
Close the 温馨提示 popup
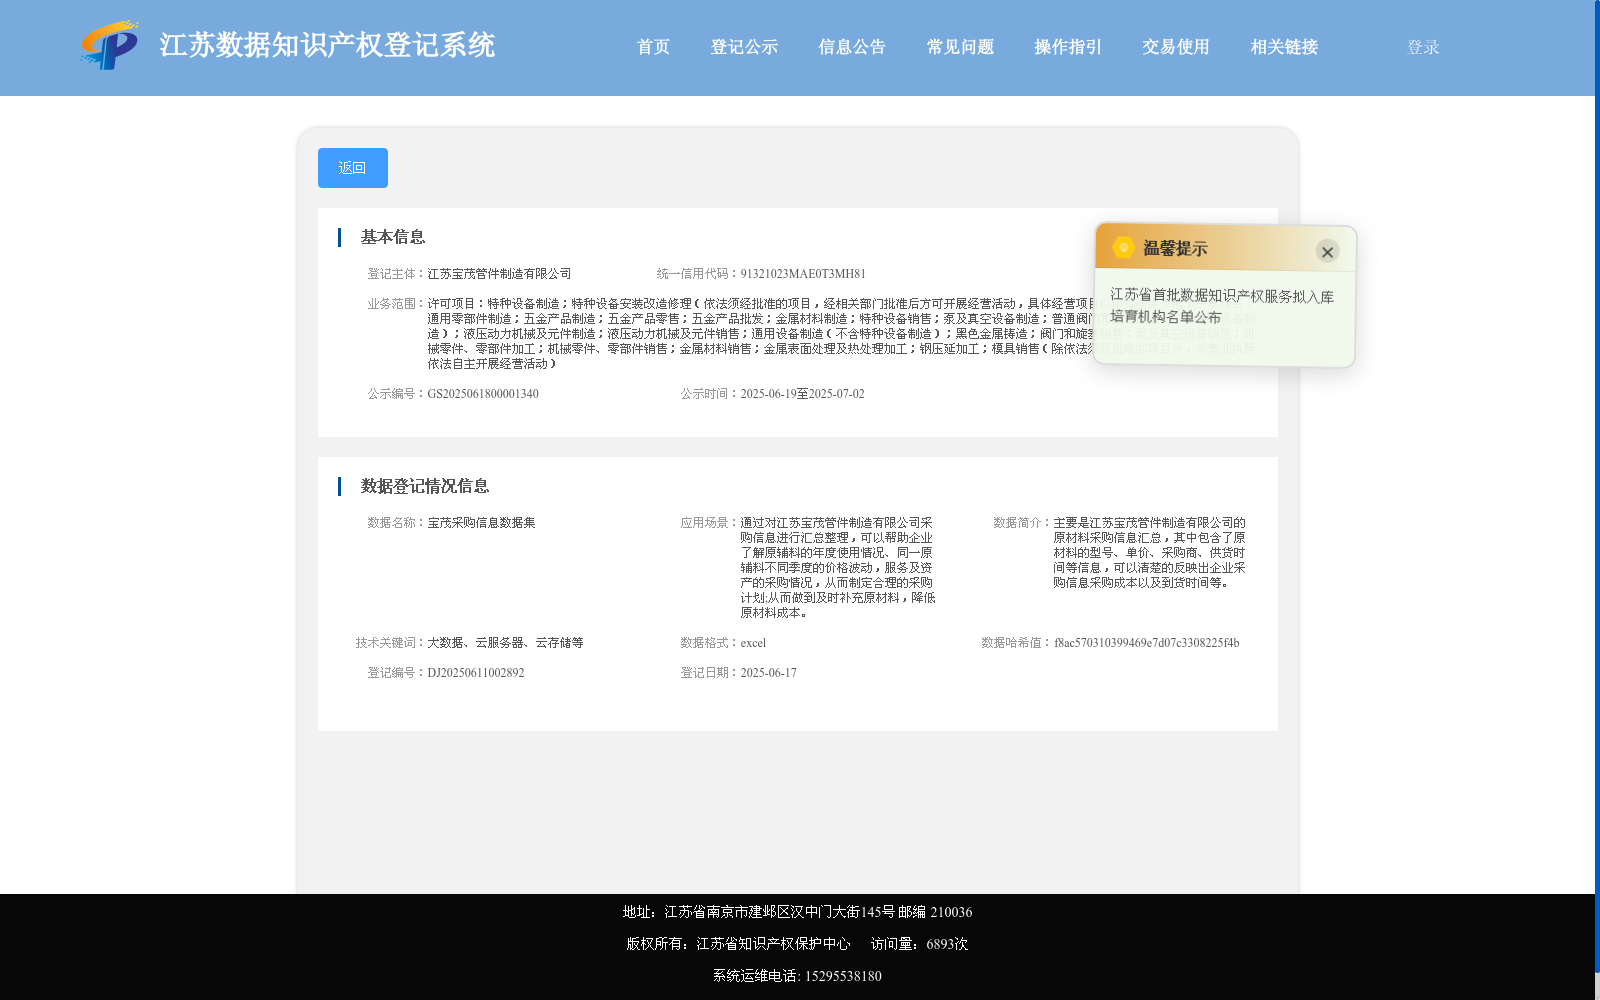(x=1327, y=252)
